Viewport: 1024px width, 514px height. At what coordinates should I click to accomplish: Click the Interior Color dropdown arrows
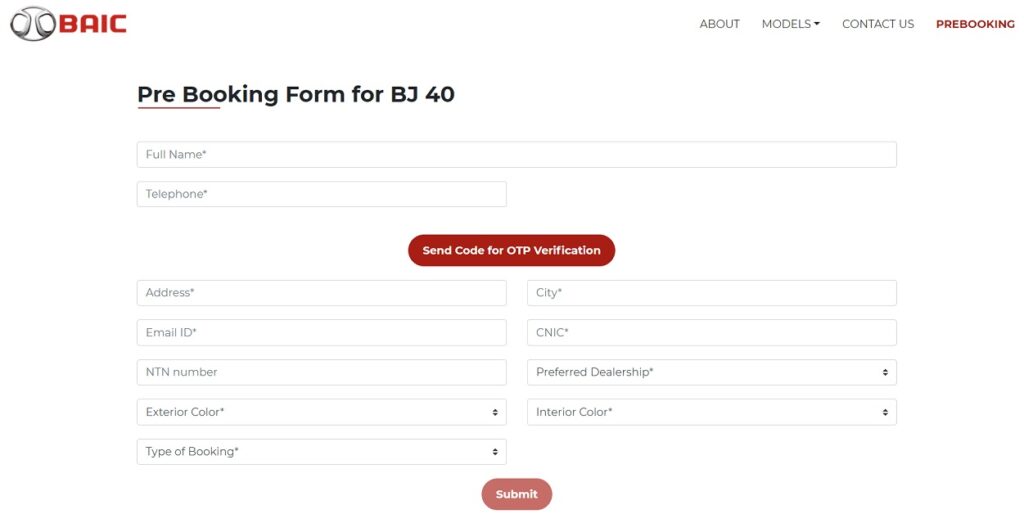click(x=885, y=412)
